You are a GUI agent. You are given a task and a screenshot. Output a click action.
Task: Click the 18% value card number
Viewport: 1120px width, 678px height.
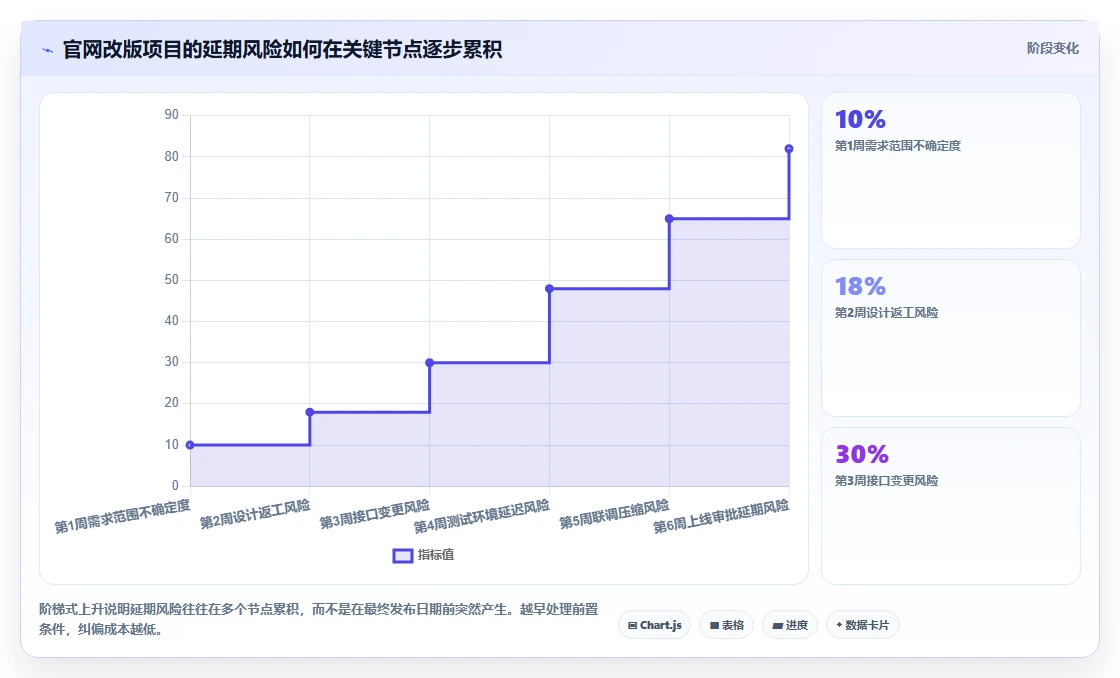860,286
